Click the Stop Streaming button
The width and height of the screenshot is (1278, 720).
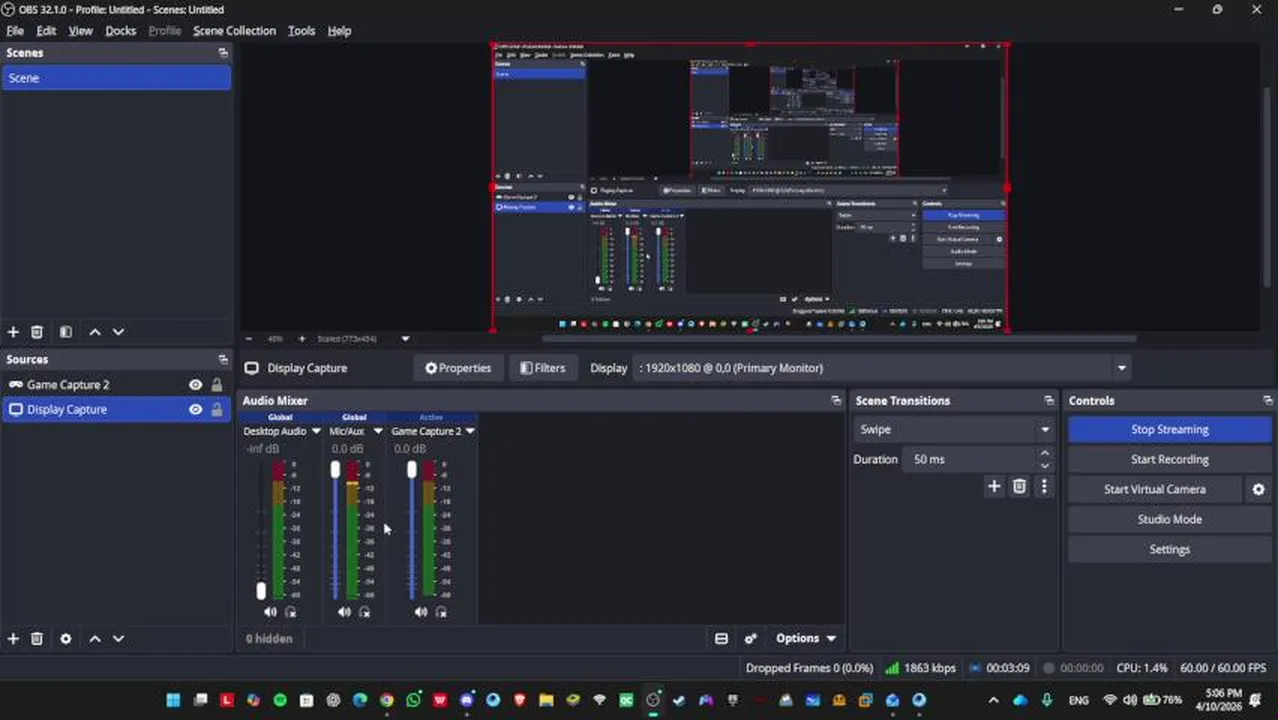point(1170,429)
